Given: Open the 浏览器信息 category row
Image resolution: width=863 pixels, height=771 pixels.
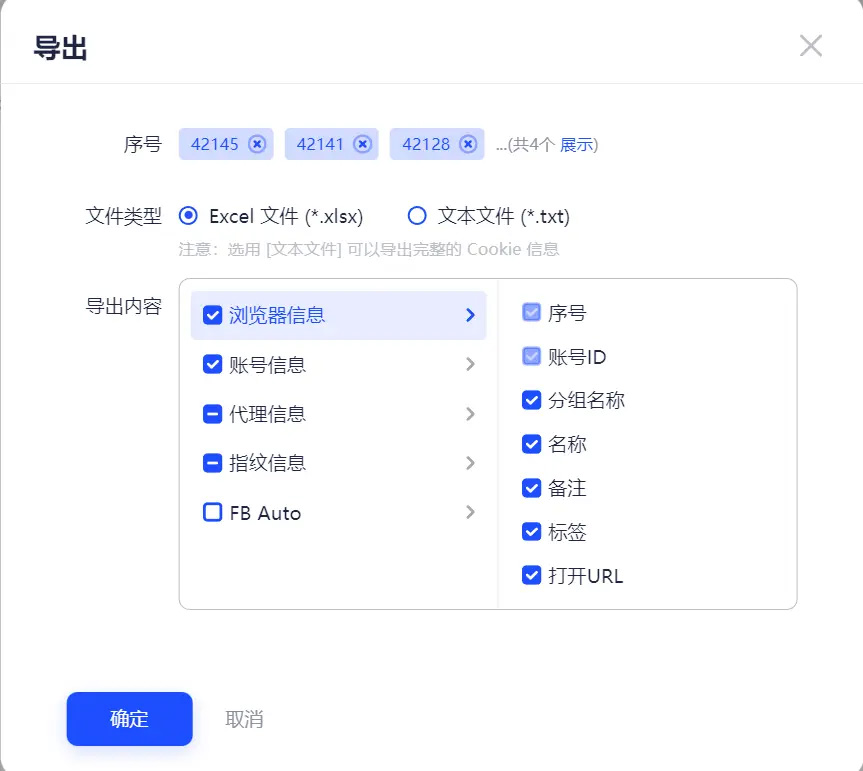Looking at the screenshot, I should click(x=338, y=315).
